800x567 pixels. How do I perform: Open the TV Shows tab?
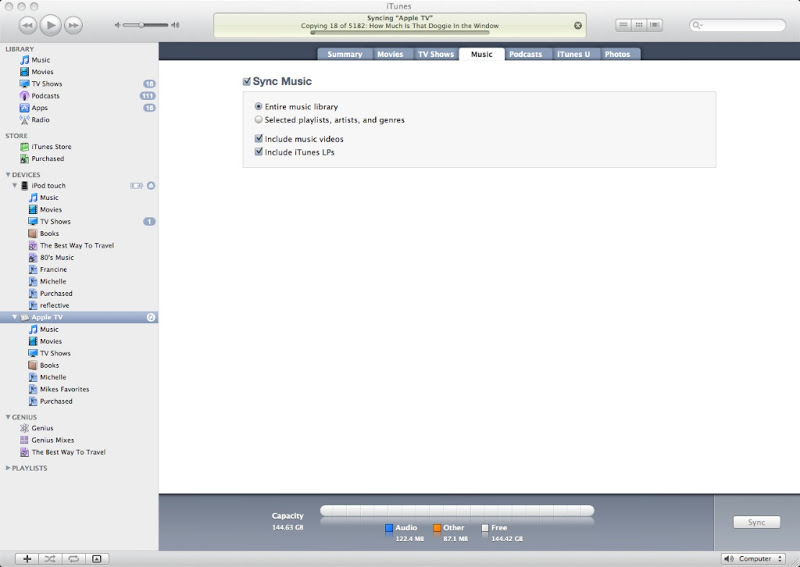pyautogui.click(x=436, y=54)
